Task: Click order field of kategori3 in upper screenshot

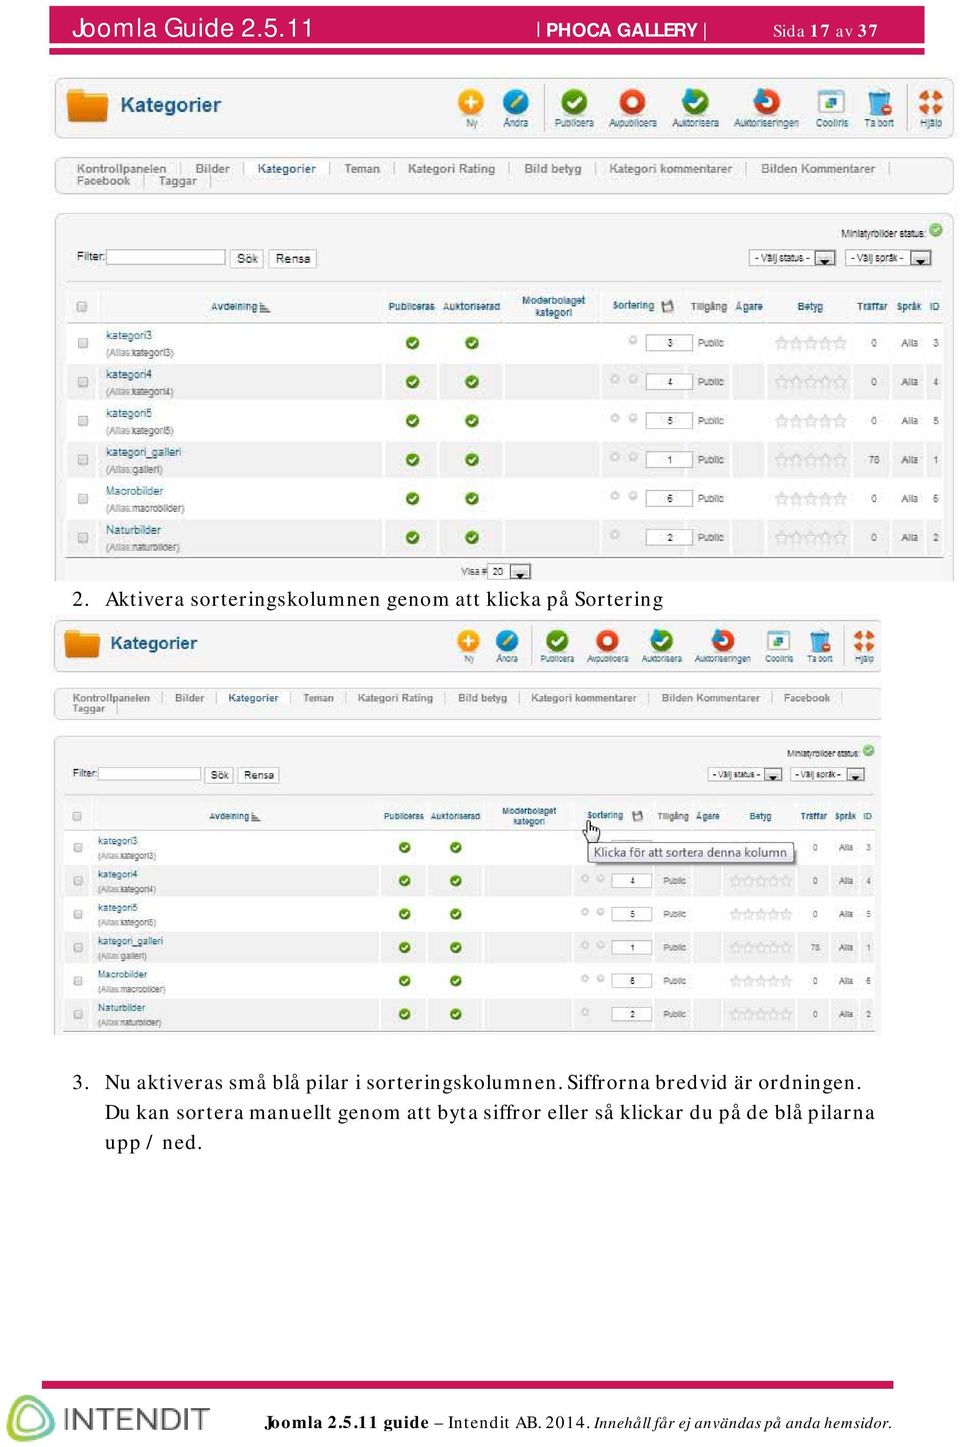Action: (669, 343)
